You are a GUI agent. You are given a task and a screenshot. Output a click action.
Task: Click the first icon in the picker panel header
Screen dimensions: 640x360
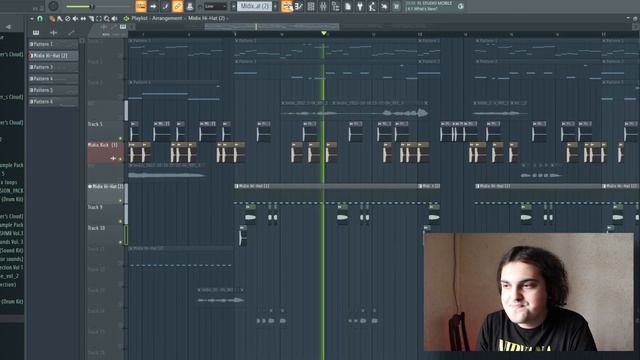pyautogui.click(x=36, y=32)
